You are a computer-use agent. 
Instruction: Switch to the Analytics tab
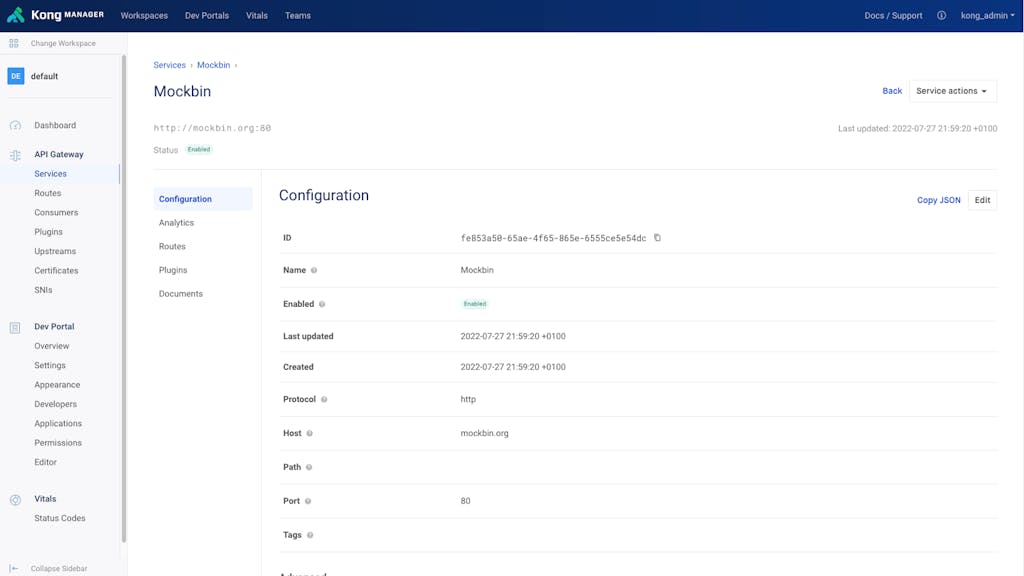click(x=176, y=223)
